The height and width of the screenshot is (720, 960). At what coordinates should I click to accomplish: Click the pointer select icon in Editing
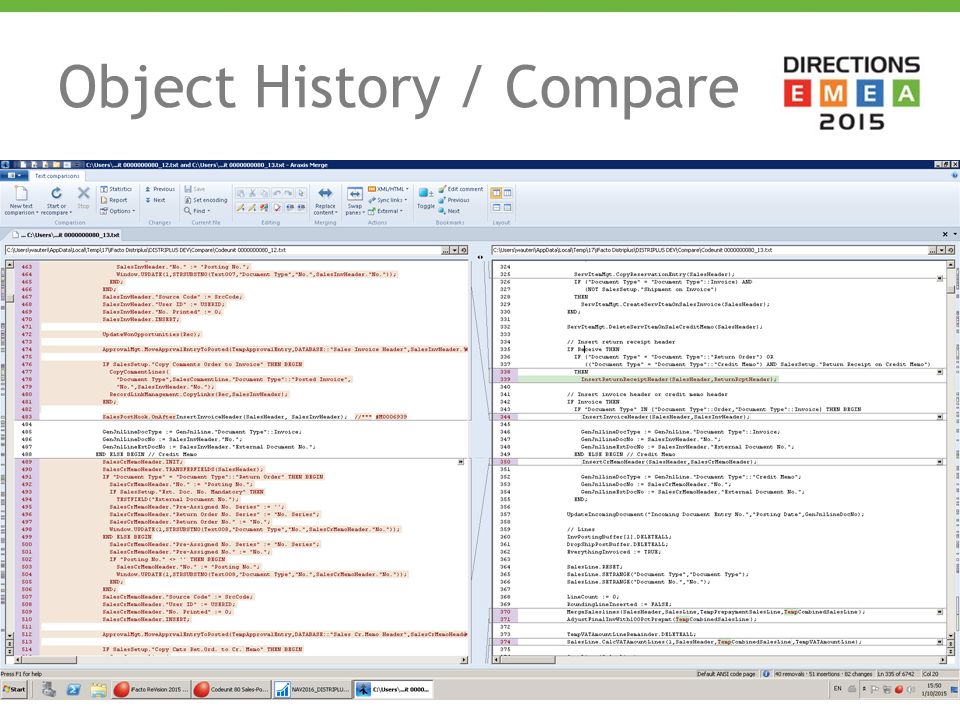click(x=301, y=193)
